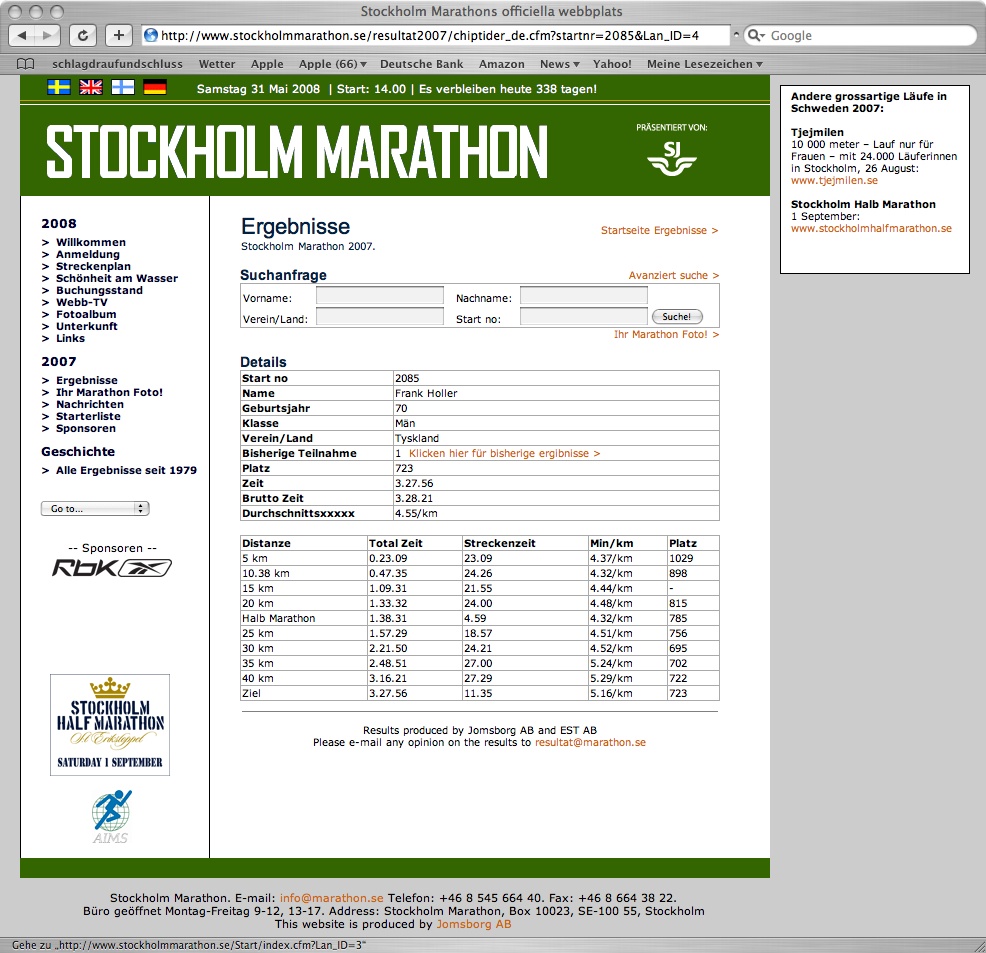Switch language with the German flag

[155, 87]
